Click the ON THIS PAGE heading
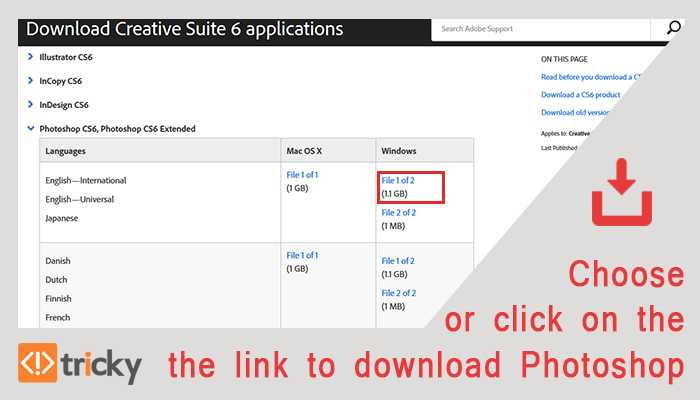 tap(564, 59)
